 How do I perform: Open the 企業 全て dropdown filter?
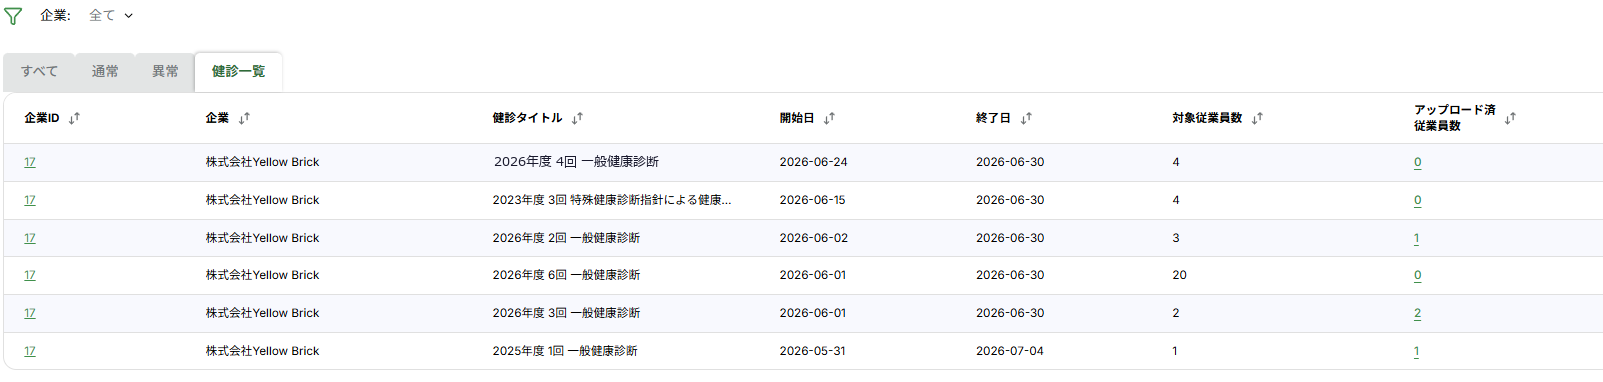click(110, 15)
